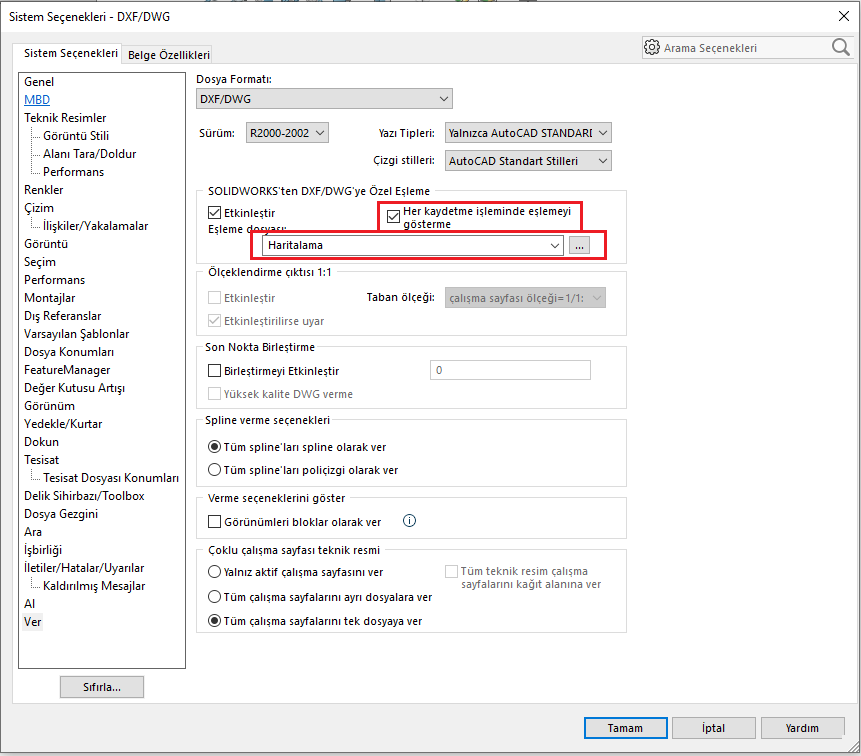Expand the Çizgi stilleri dropdown
861x756 pixels.
point(528,161)
